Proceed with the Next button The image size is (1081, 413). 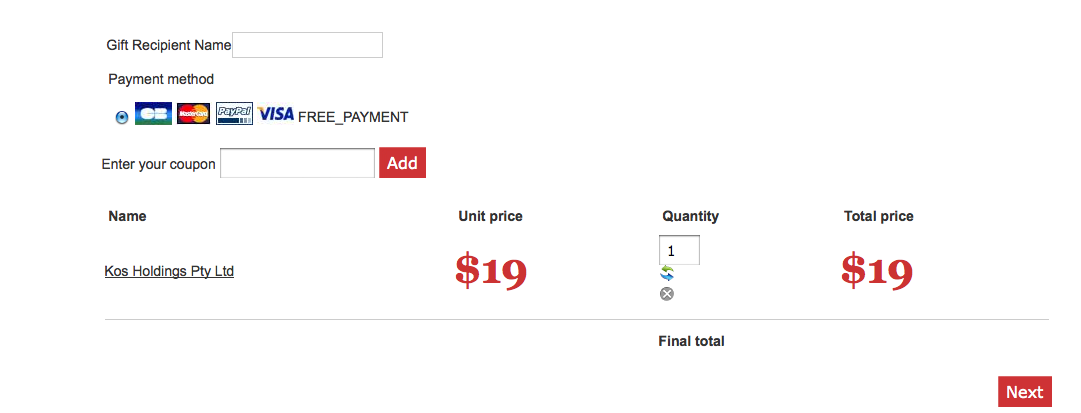1024,392
